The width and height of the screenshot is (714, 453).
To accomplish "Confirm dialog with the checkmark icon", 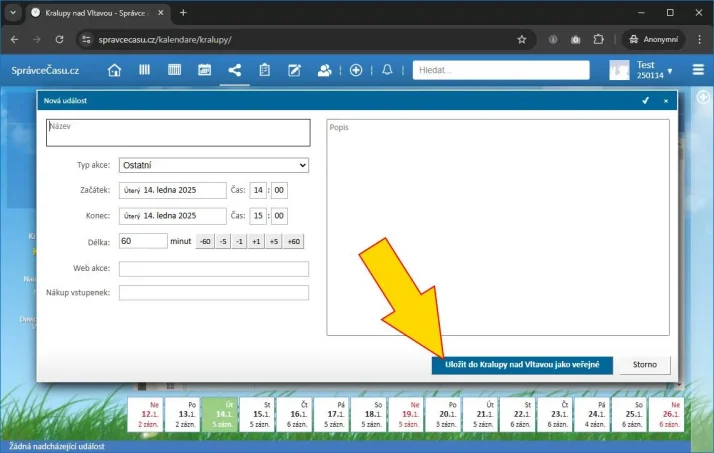I will coord(646,100).
